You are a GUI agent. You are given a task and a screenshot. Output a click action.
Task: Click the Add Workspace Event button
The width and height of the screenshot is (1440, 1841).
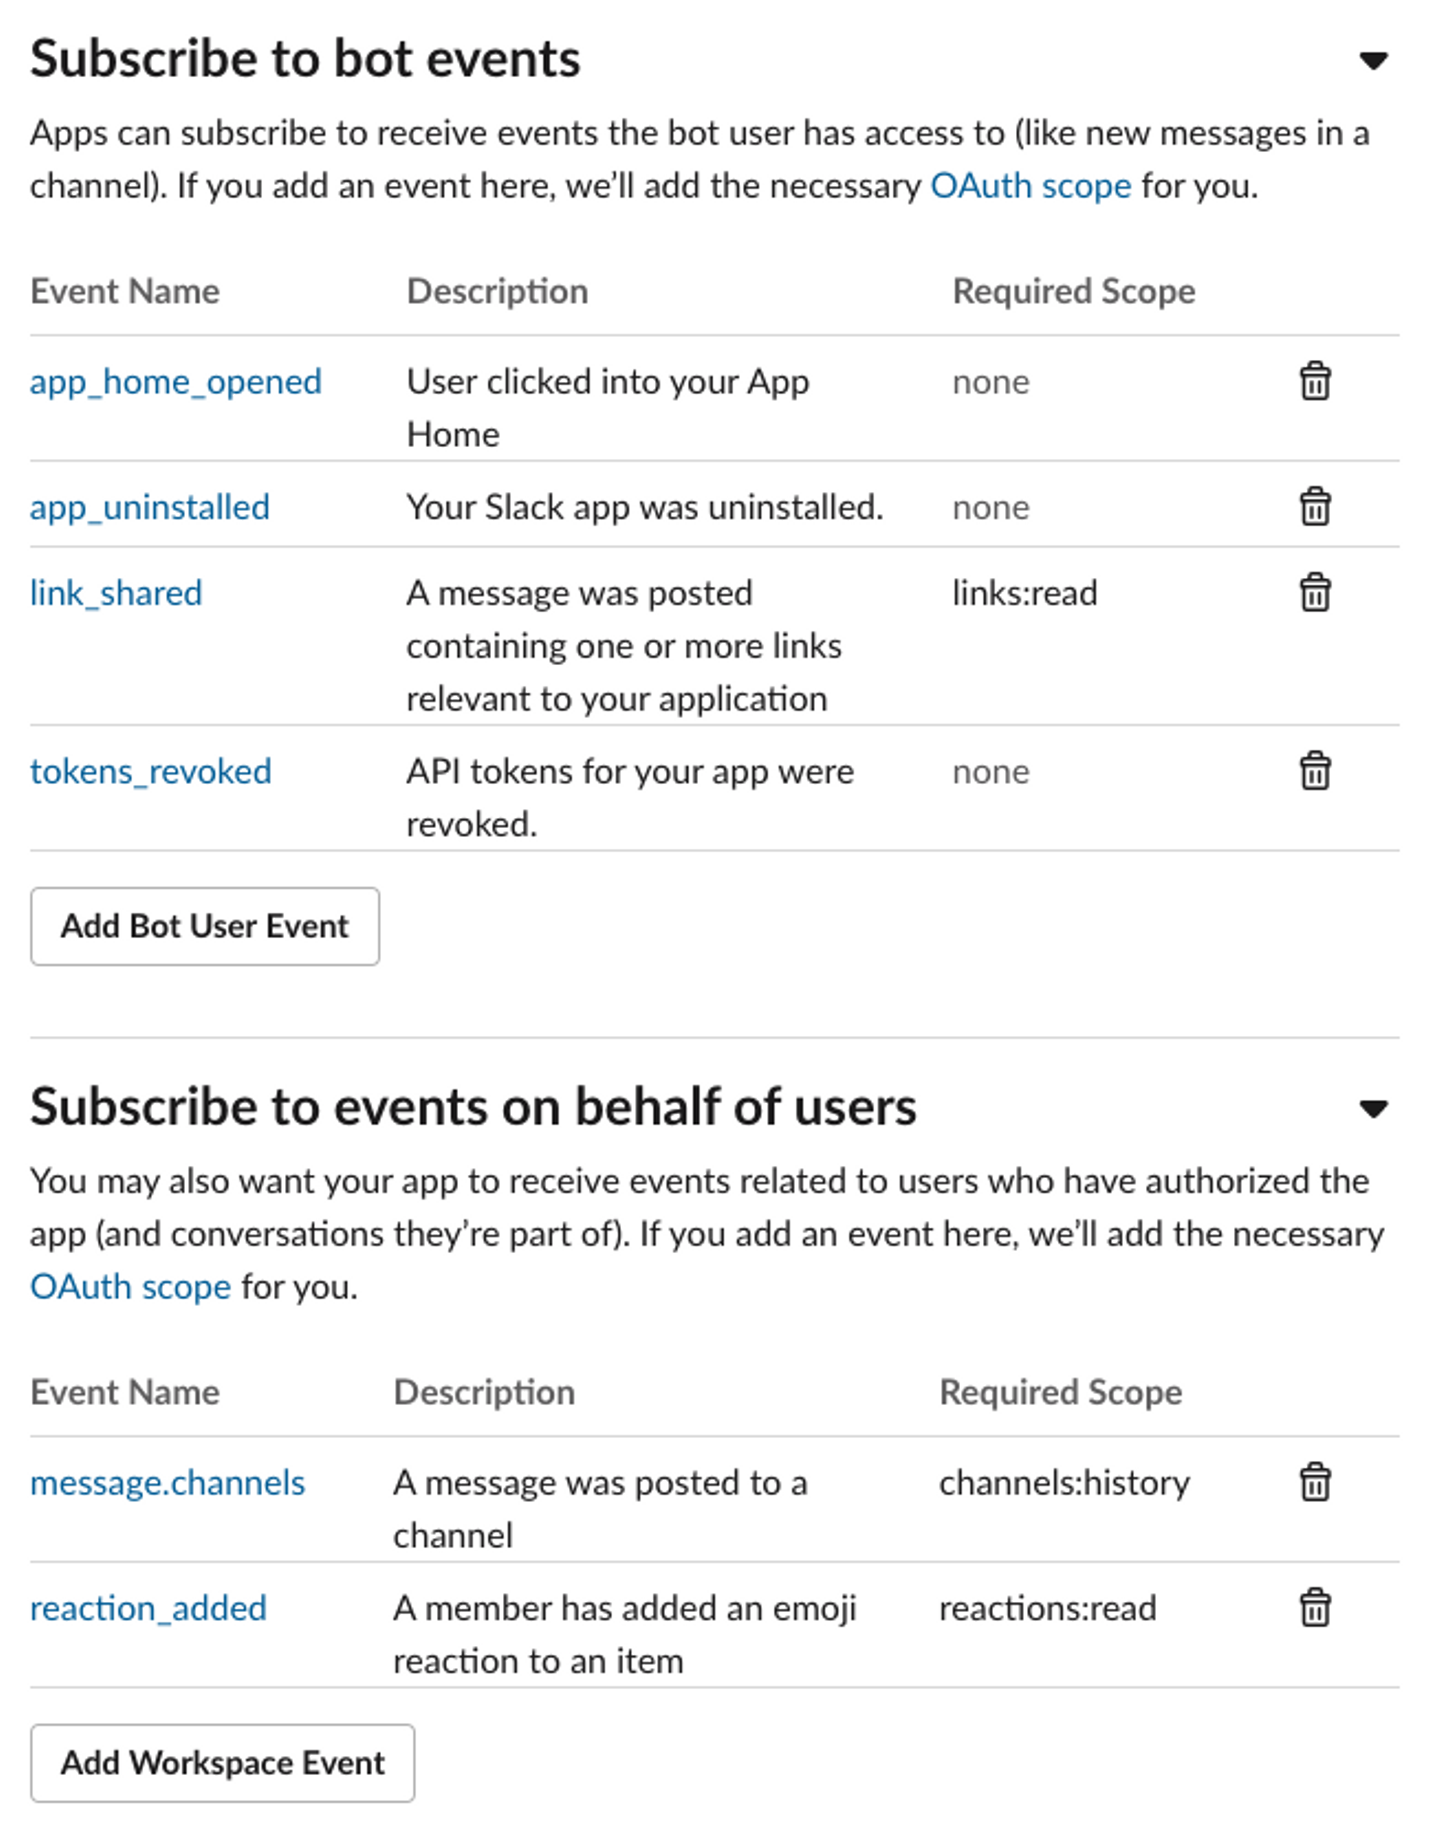point(222,1763)
